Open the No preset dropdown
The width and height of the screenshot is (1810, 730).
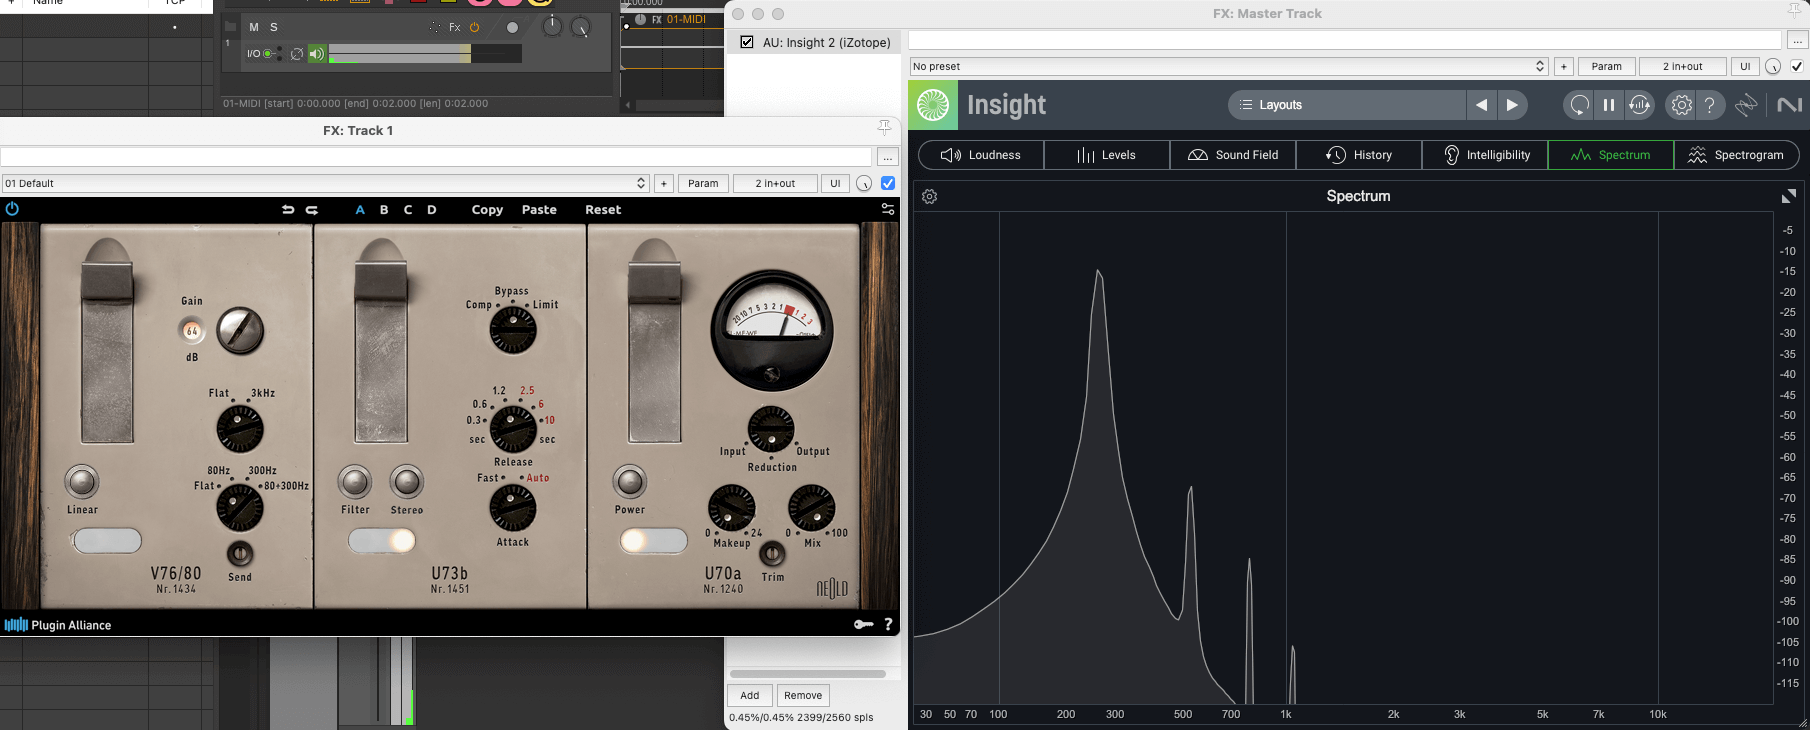[x=1228, y=66]
